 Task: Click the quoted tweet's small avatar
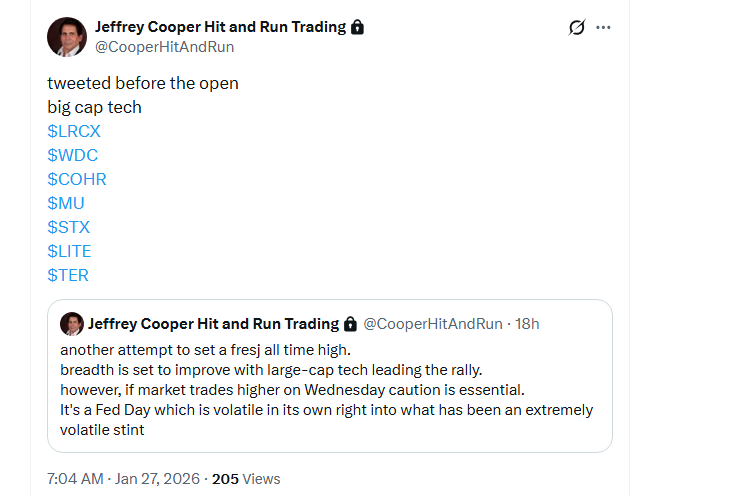(x=71, y=324)
